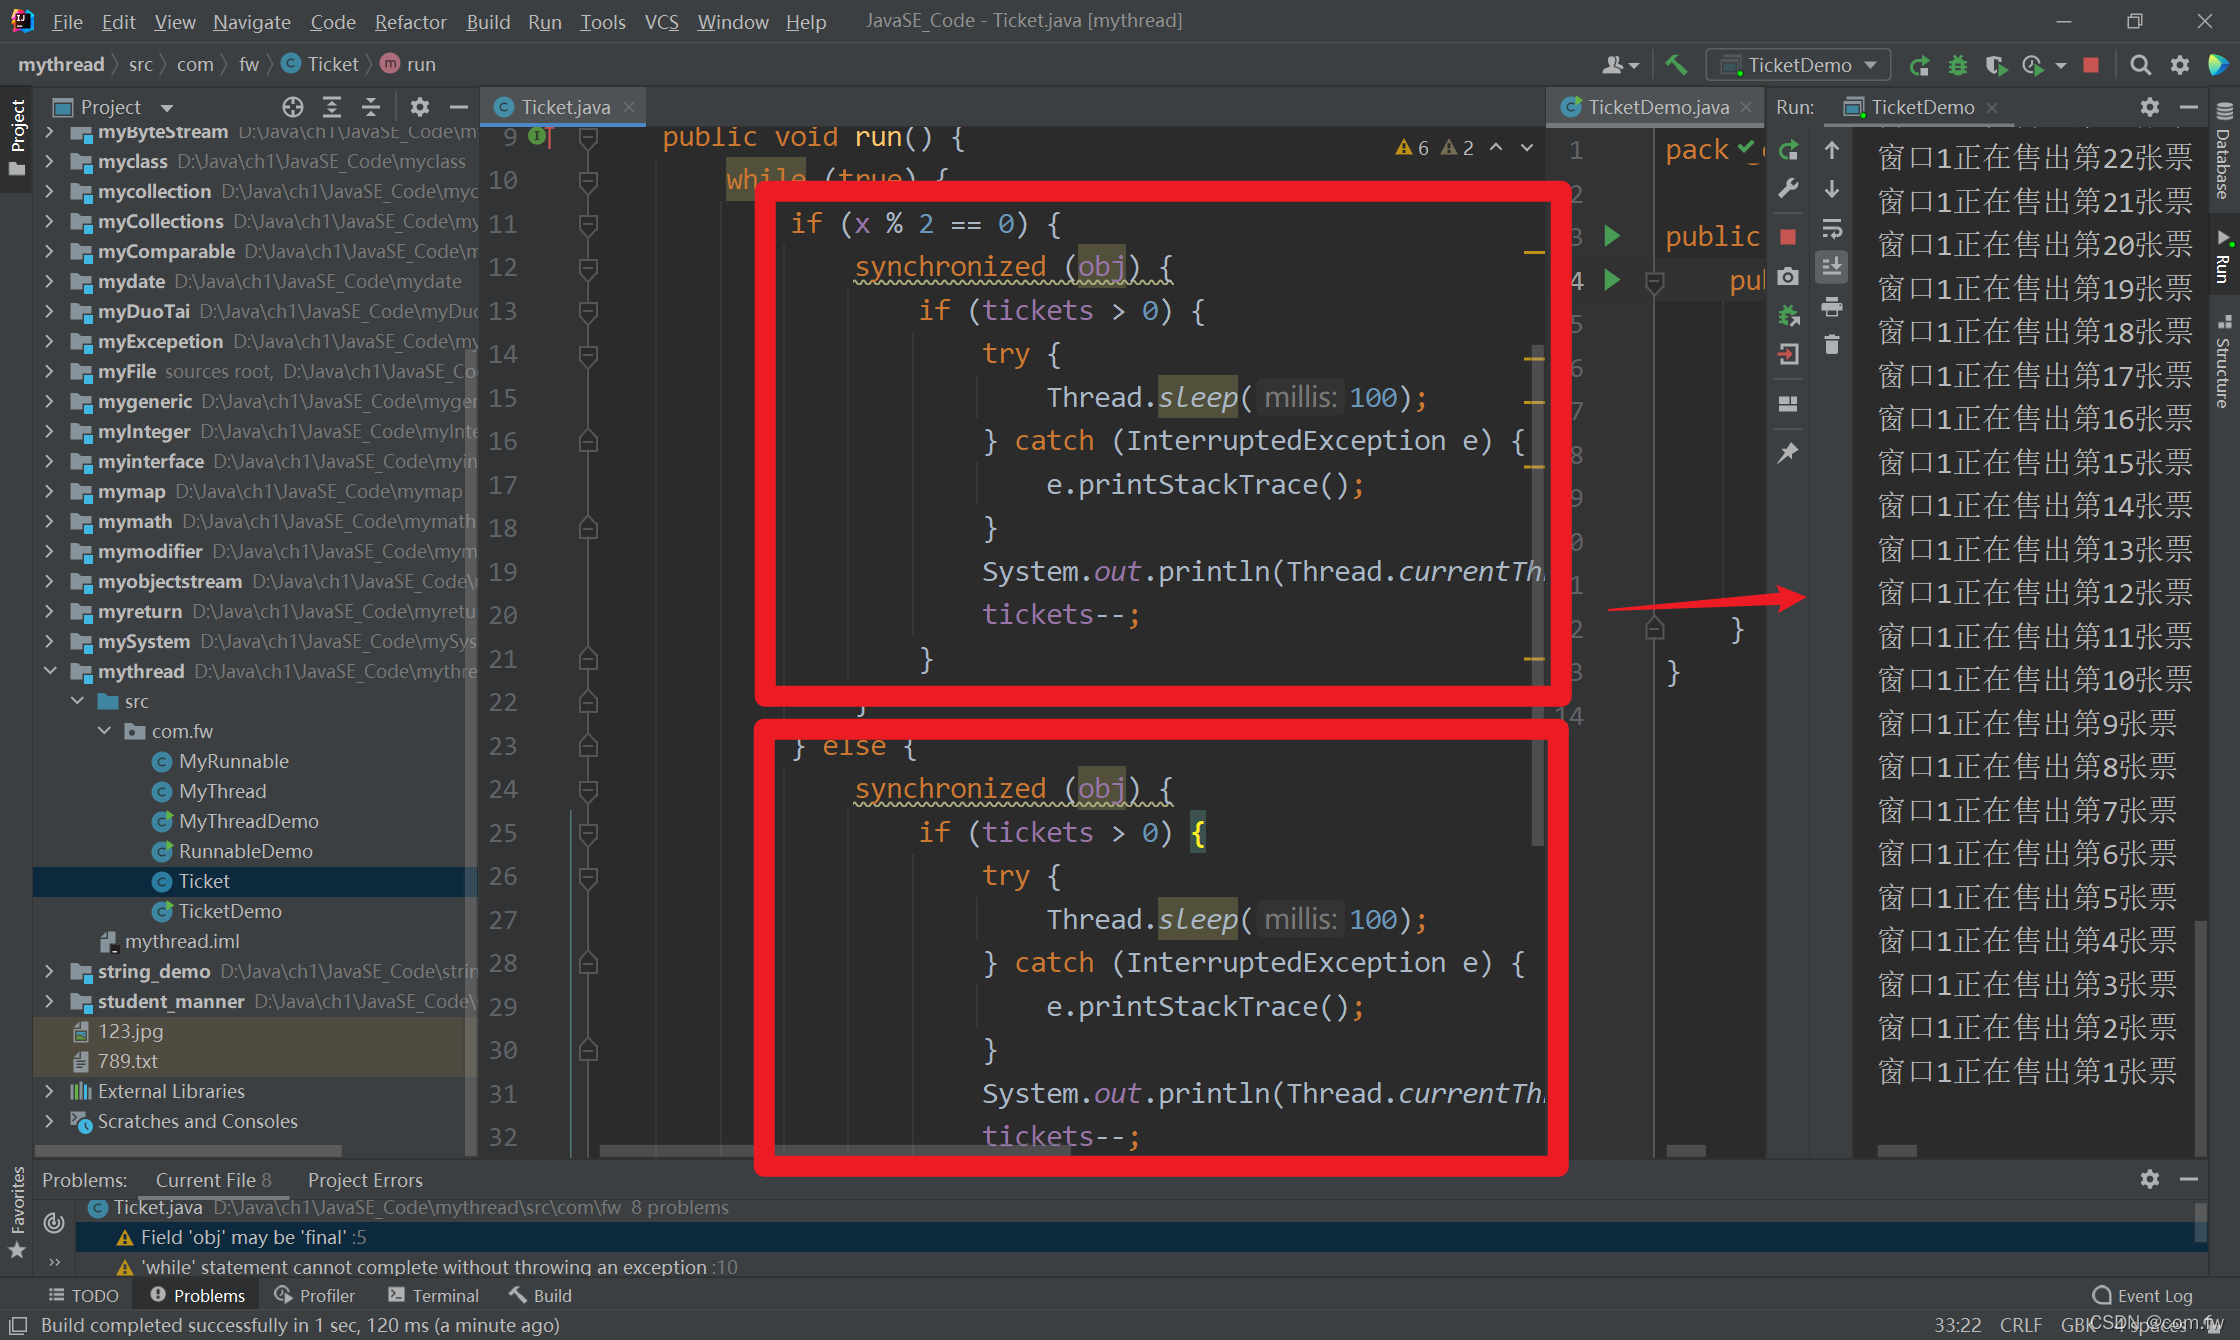Collapse the mythread module folder
This screenshot has width=2240, height=1340.
[50, 671]
